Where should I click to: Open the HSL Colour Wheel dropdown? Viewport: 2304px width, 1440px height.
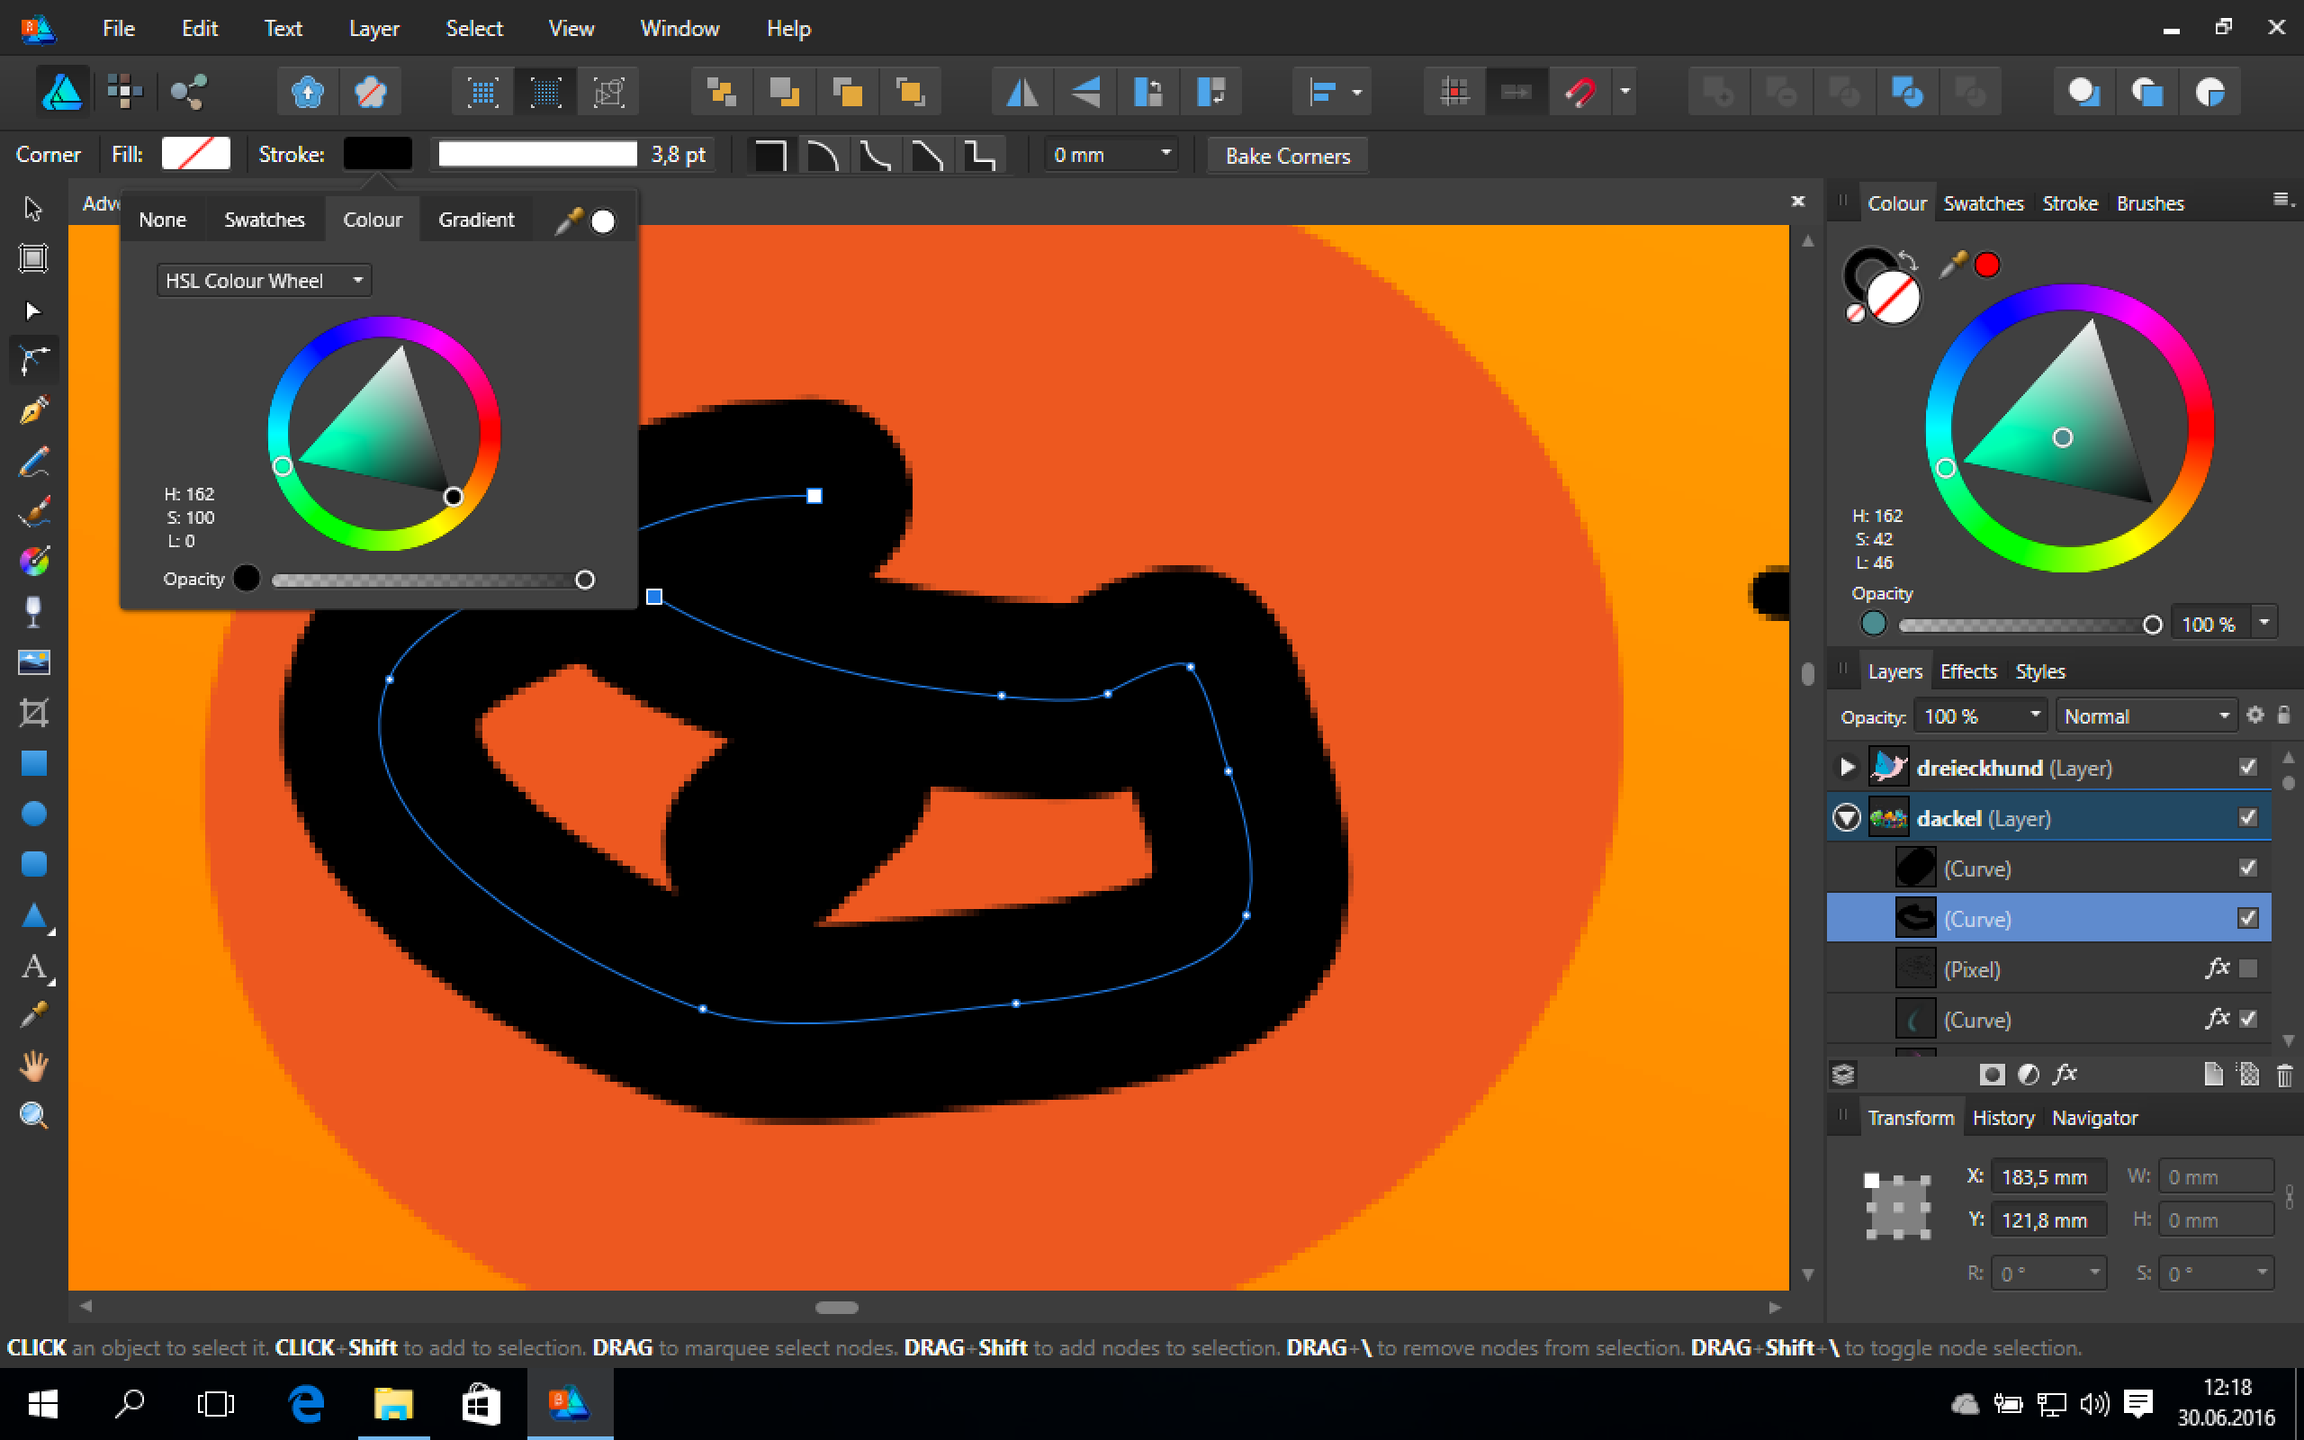pyautogui.click(x=264, y=281)
